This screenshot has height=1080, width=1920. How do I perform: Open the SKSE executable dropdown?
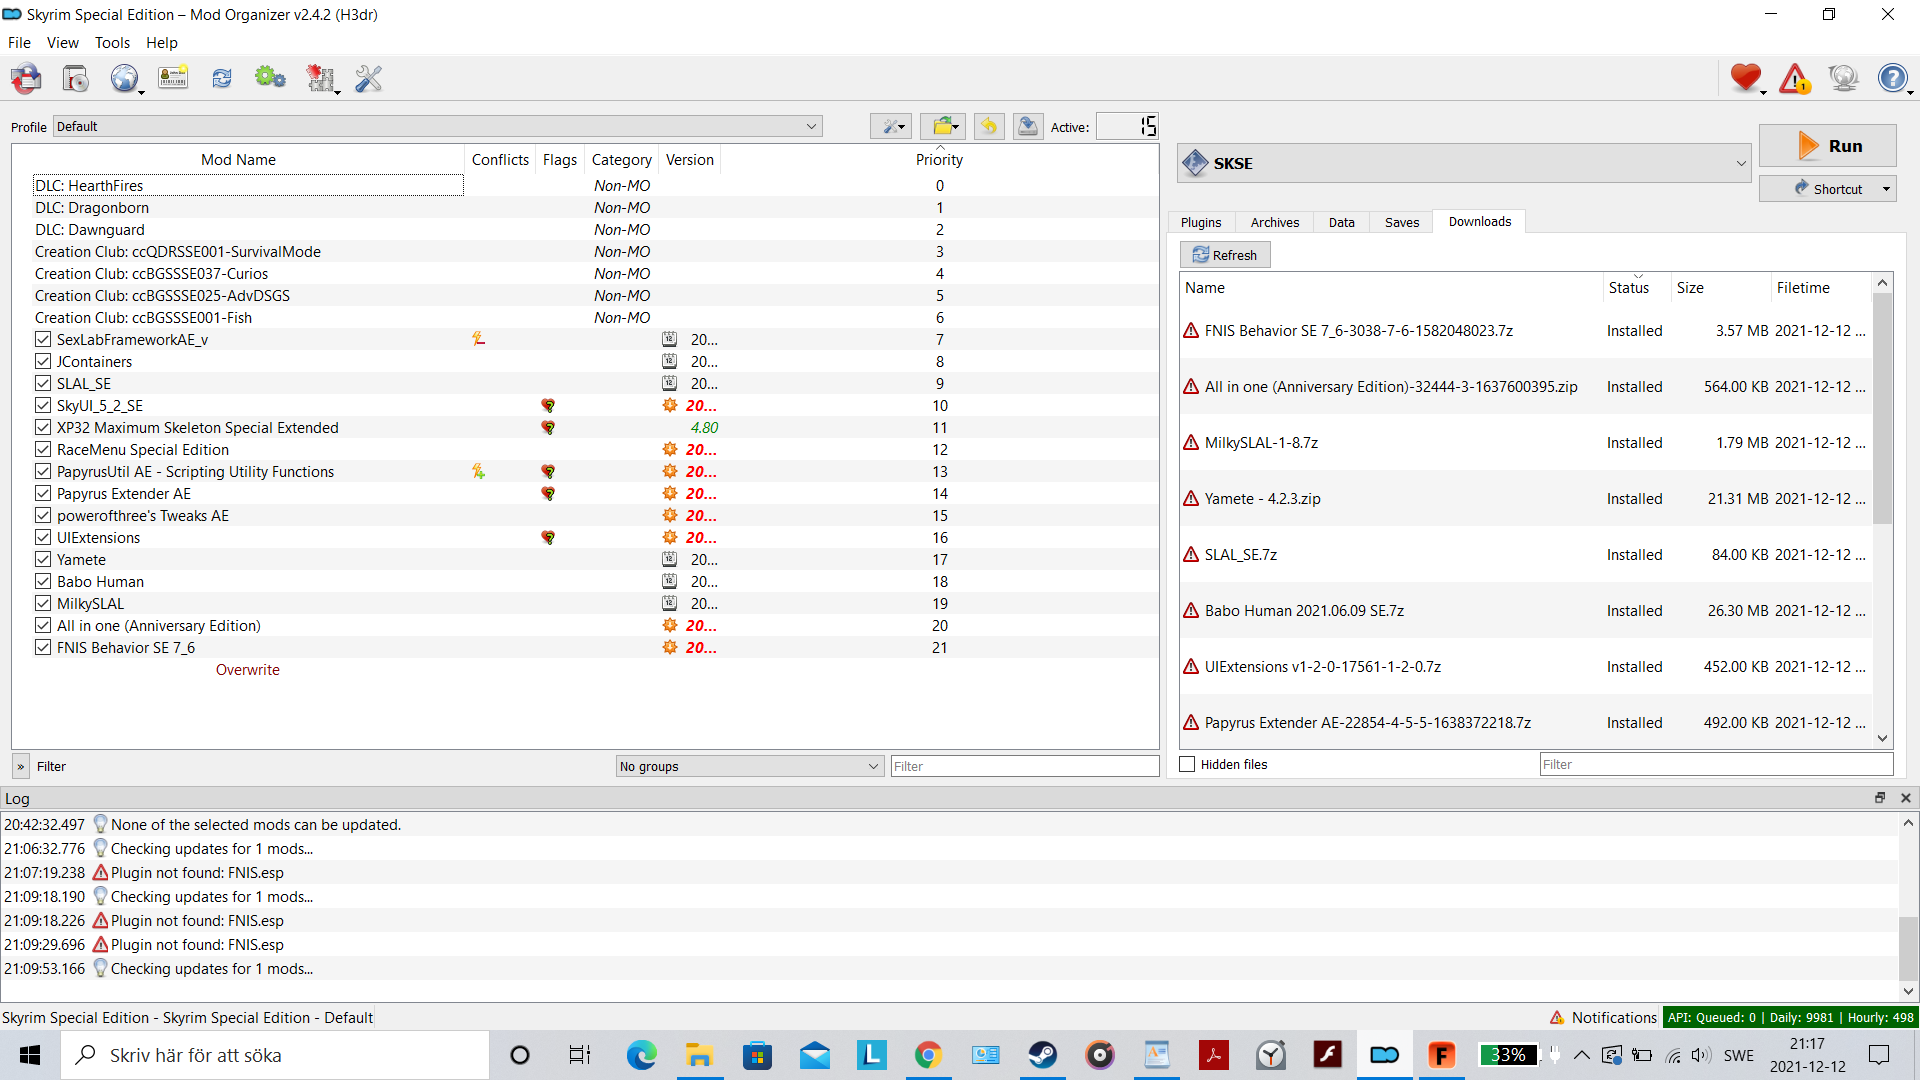click(1464, 163)
